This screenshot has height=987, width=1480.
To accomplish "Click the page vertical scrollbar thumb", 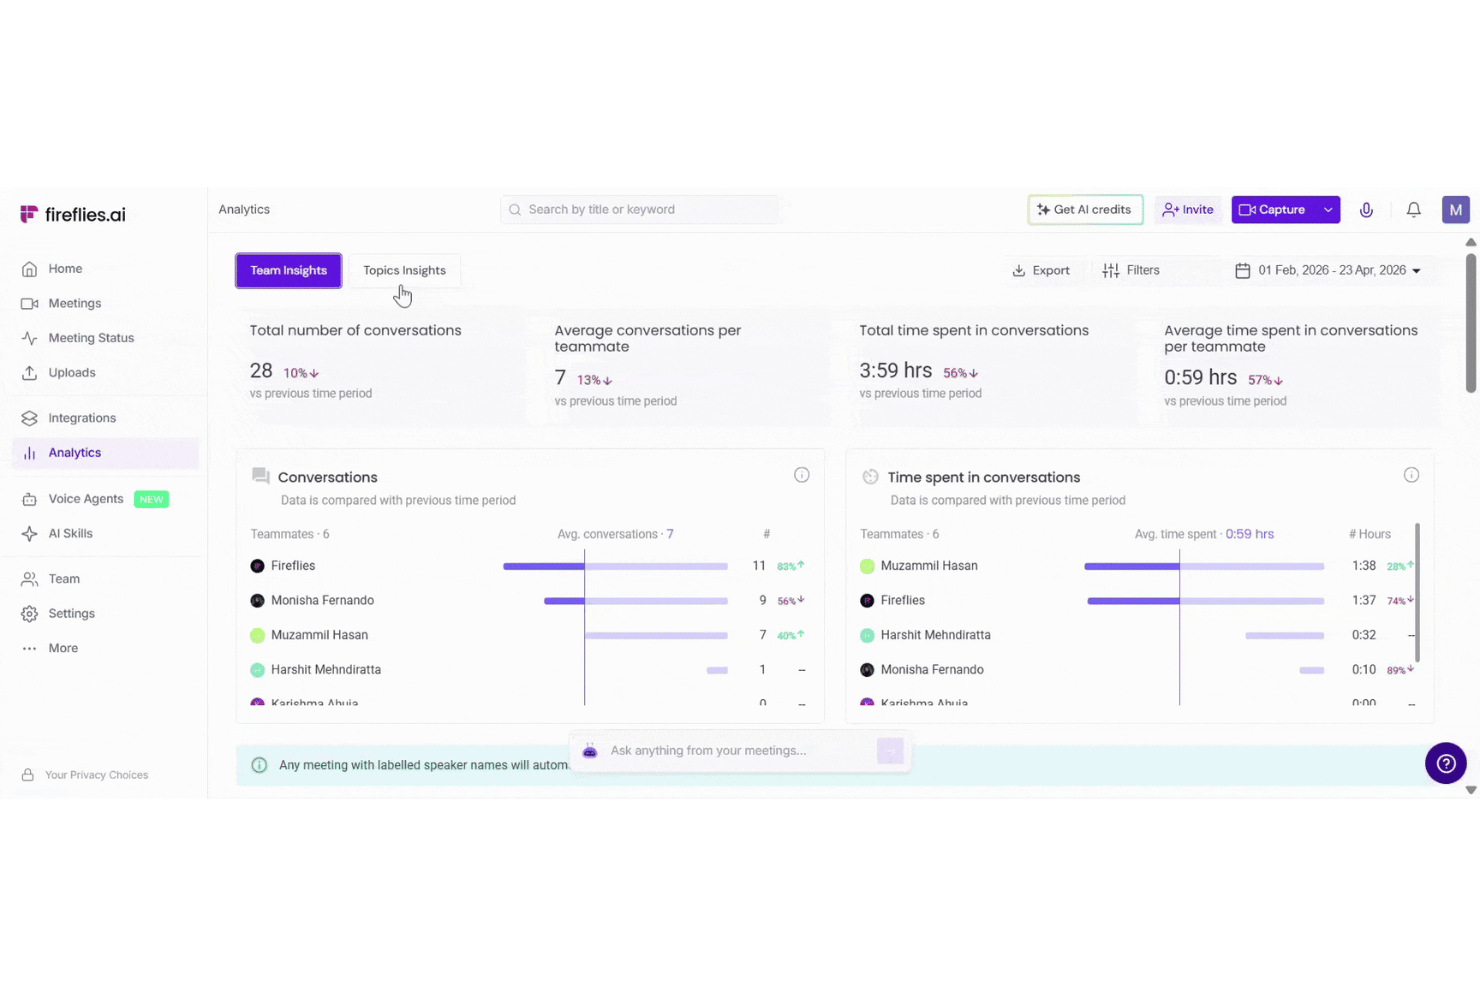I will tap(1470, 323).
